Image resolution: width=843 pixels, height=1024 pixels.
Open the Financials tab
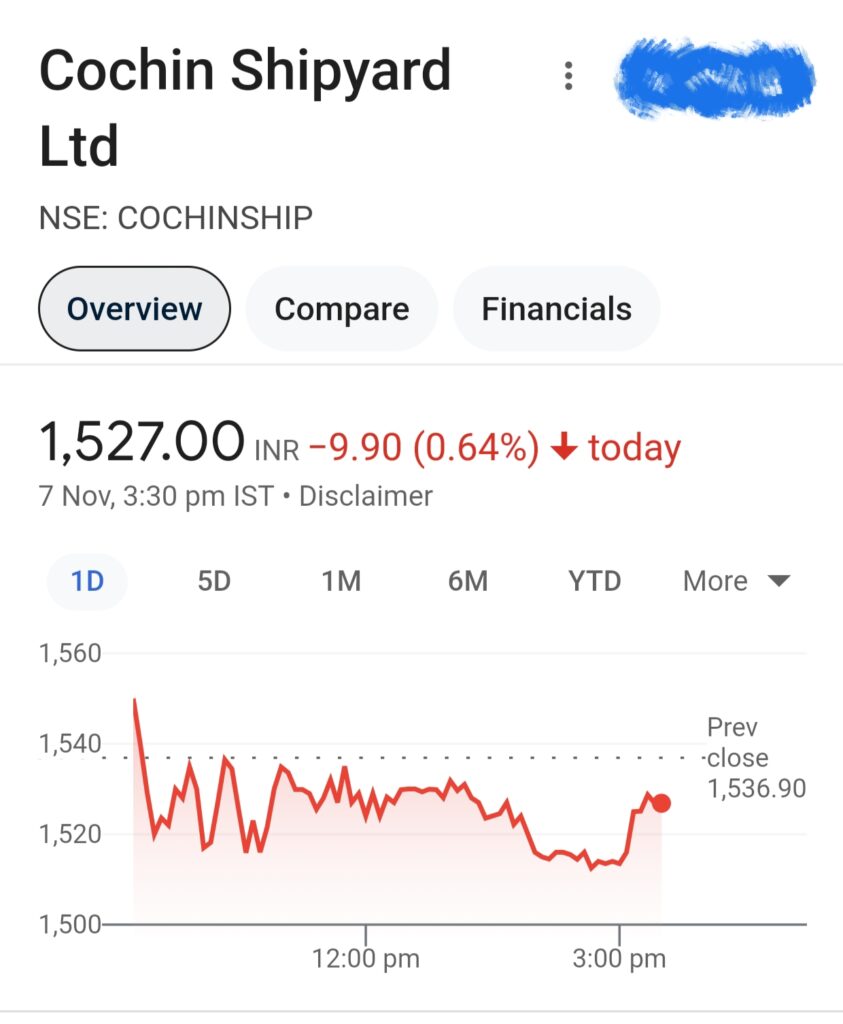click(556, 308)
